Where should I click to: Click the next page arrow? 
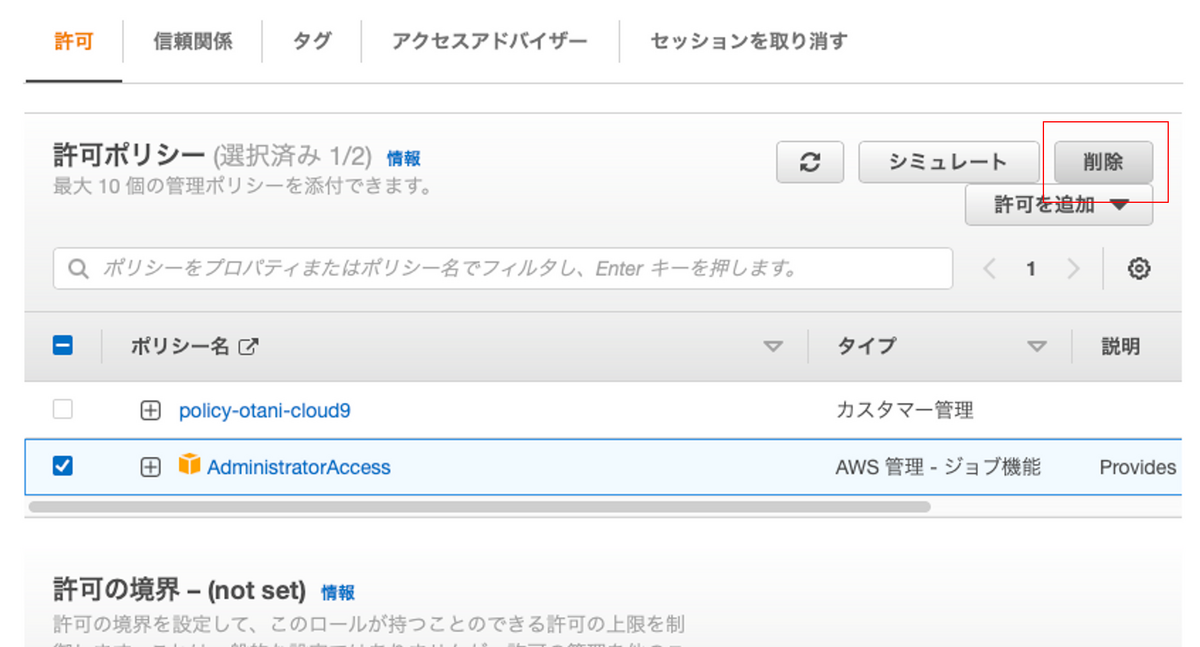tap(1073, 268)
